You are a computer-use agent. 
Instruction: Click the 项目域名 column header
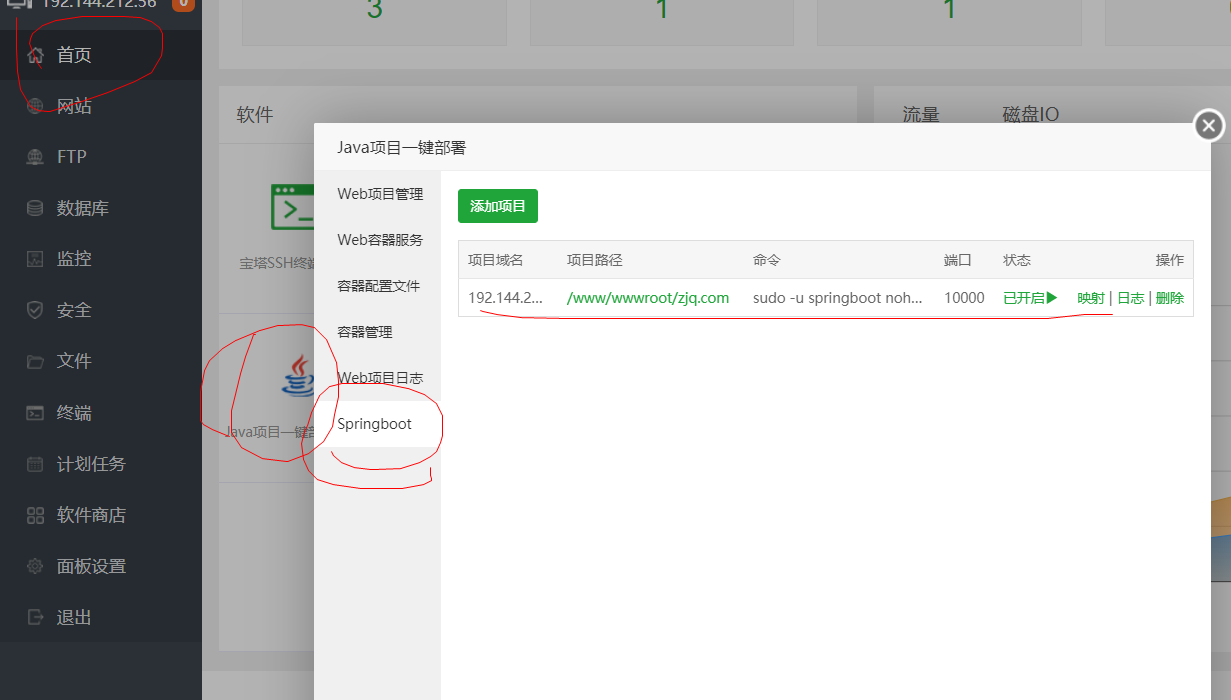tap(496, 260)
